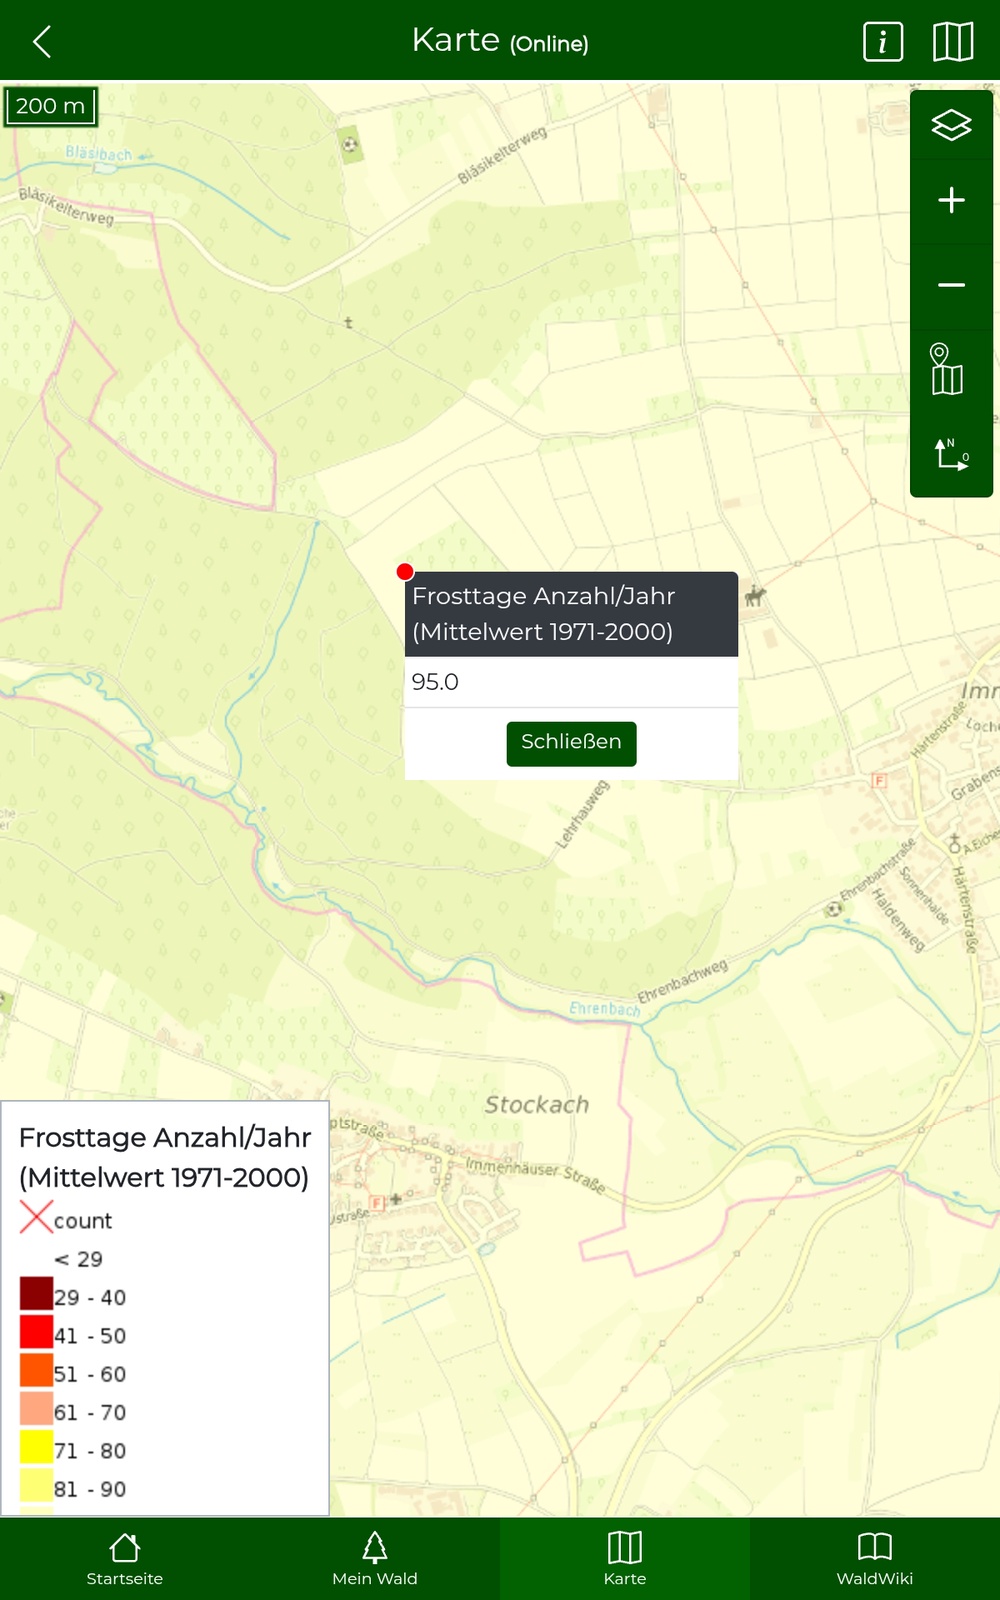Image resolution: width=1000 pixels, height=1600 pixels.
Task: Zoom in with the plus button
Action: (x=951, y=201)
